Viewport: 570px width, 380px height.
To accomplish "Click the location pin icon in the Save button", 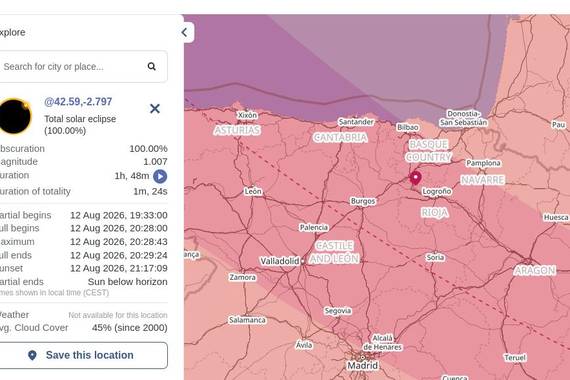I will (32, 355).
